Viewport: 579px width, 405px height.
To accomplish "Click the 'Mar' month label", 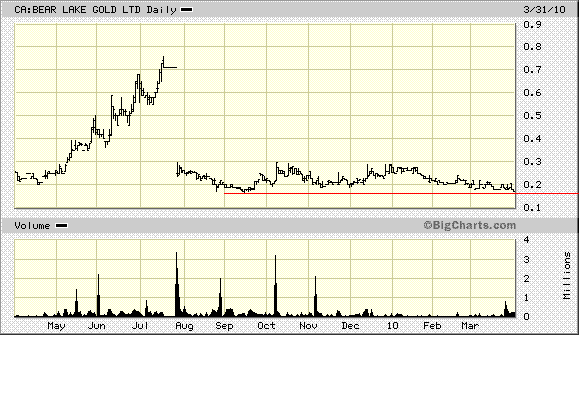I will click(470, 326).
